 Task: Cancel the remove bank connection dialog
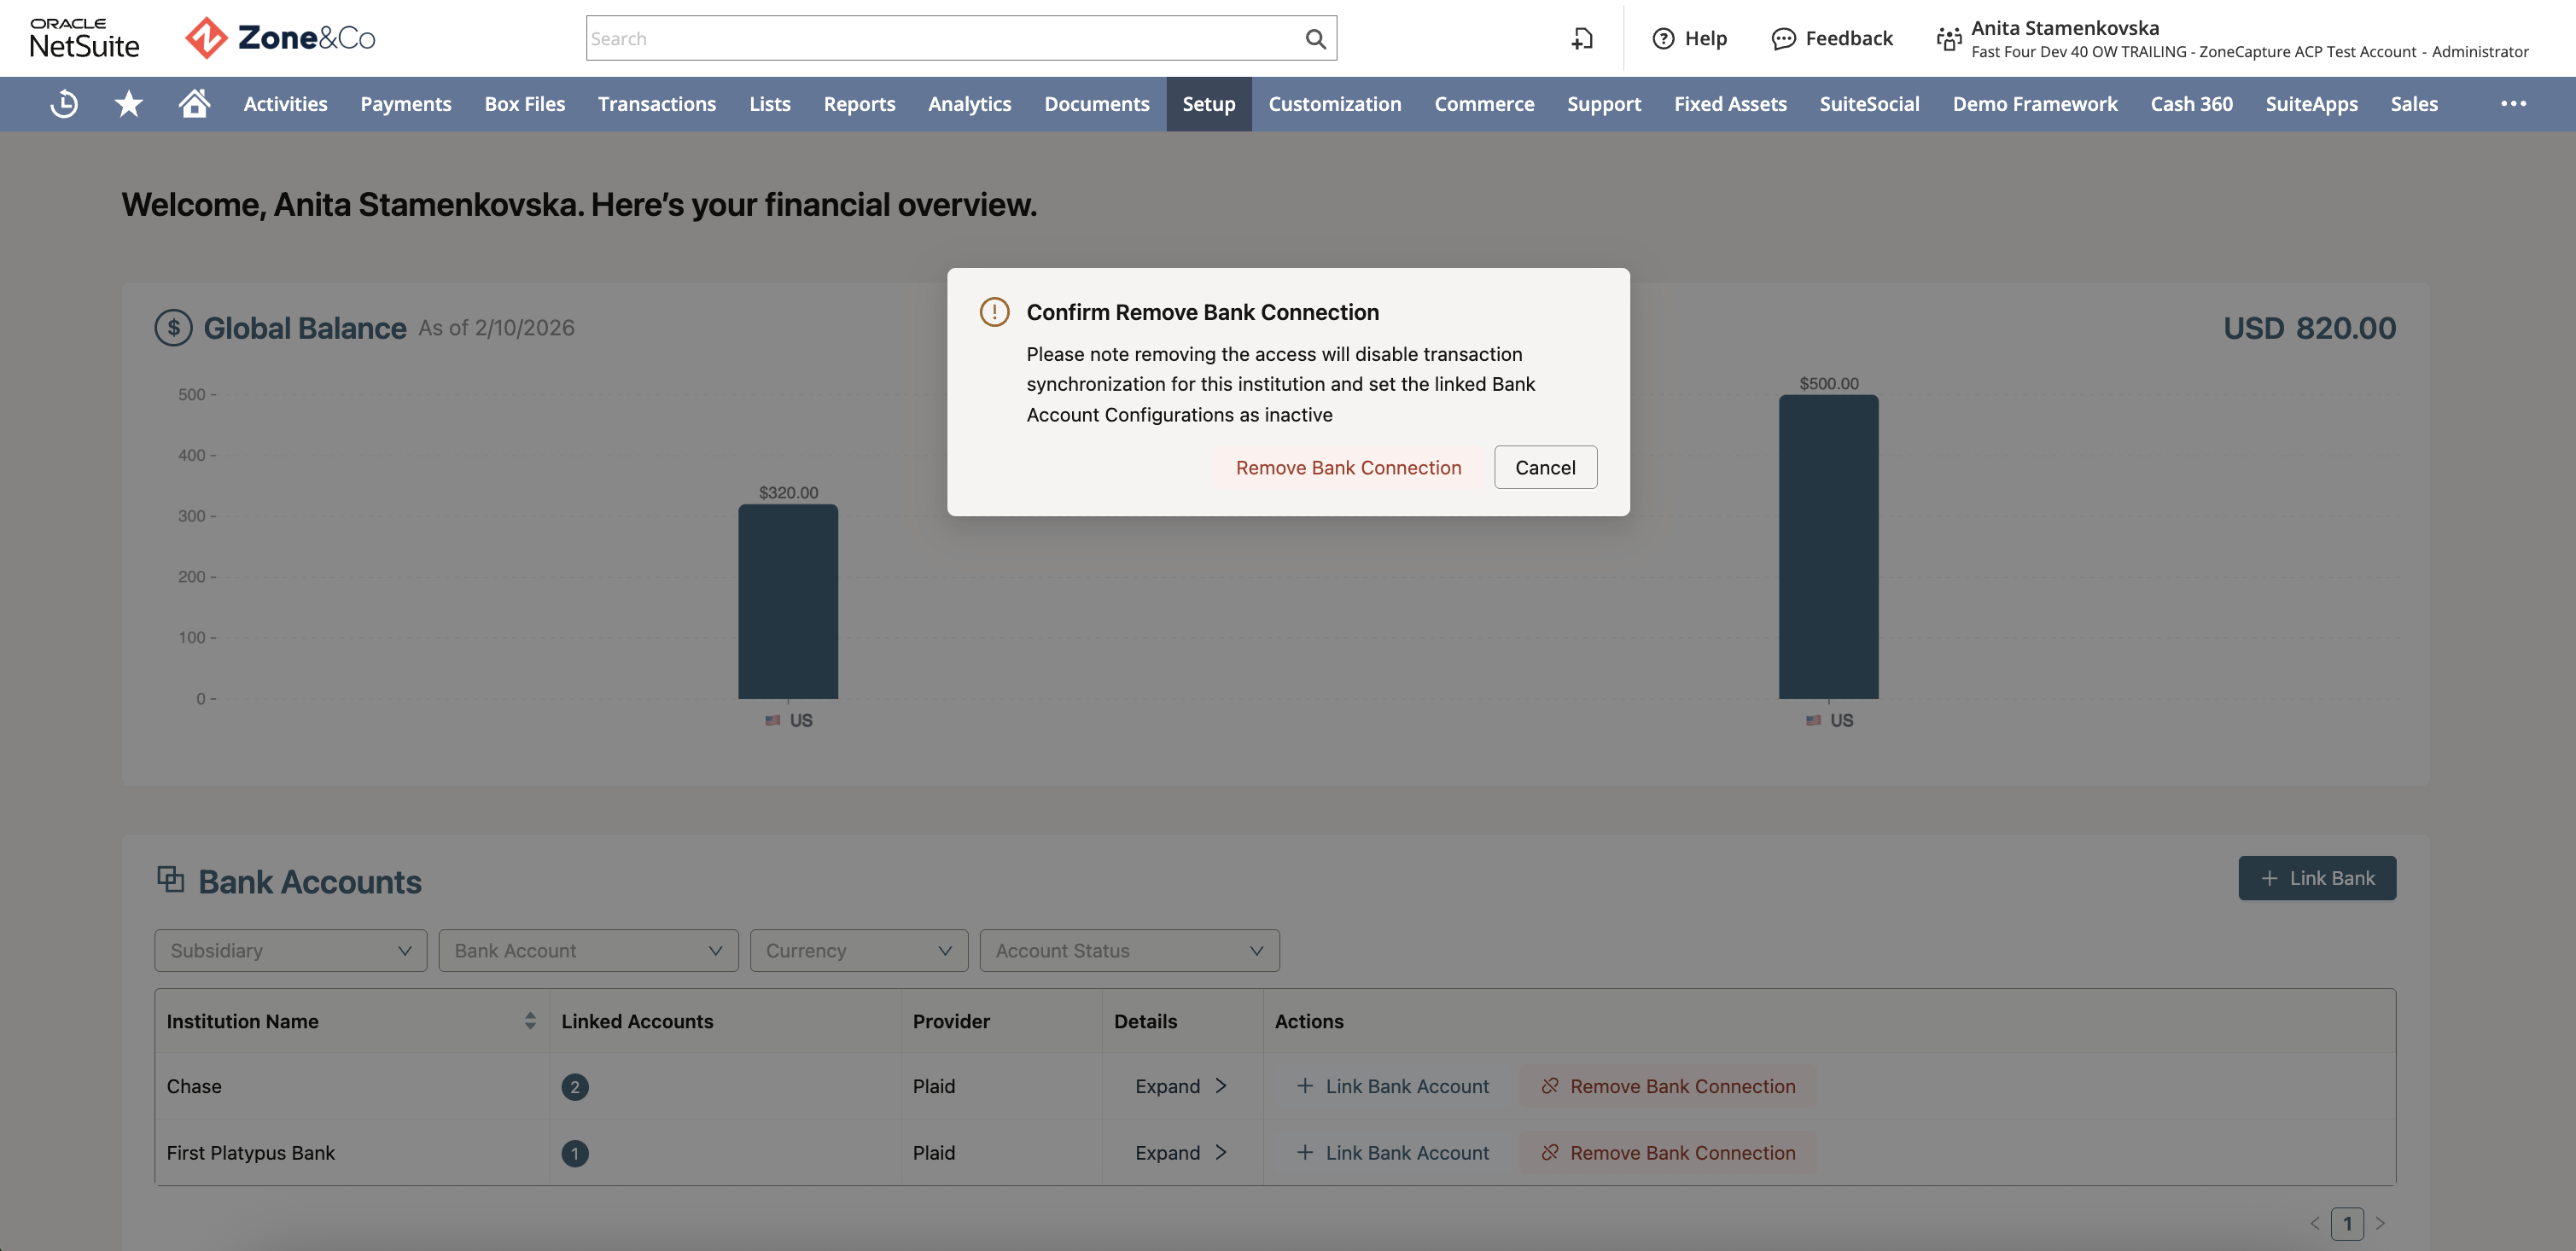[1545, 467]
